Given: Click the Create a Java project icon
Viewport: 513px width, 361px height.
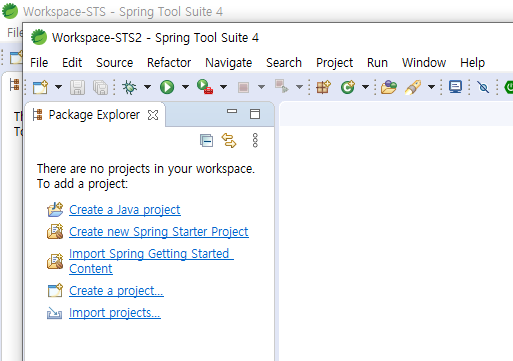Looking at the screenshot, I should tap(55, 210).
